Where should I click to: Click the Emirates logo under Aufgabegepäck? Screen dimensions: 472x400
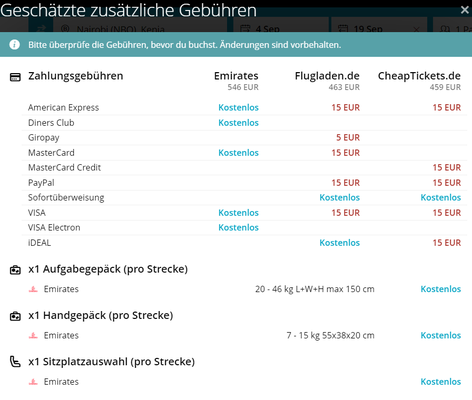[x=33, y=289]
